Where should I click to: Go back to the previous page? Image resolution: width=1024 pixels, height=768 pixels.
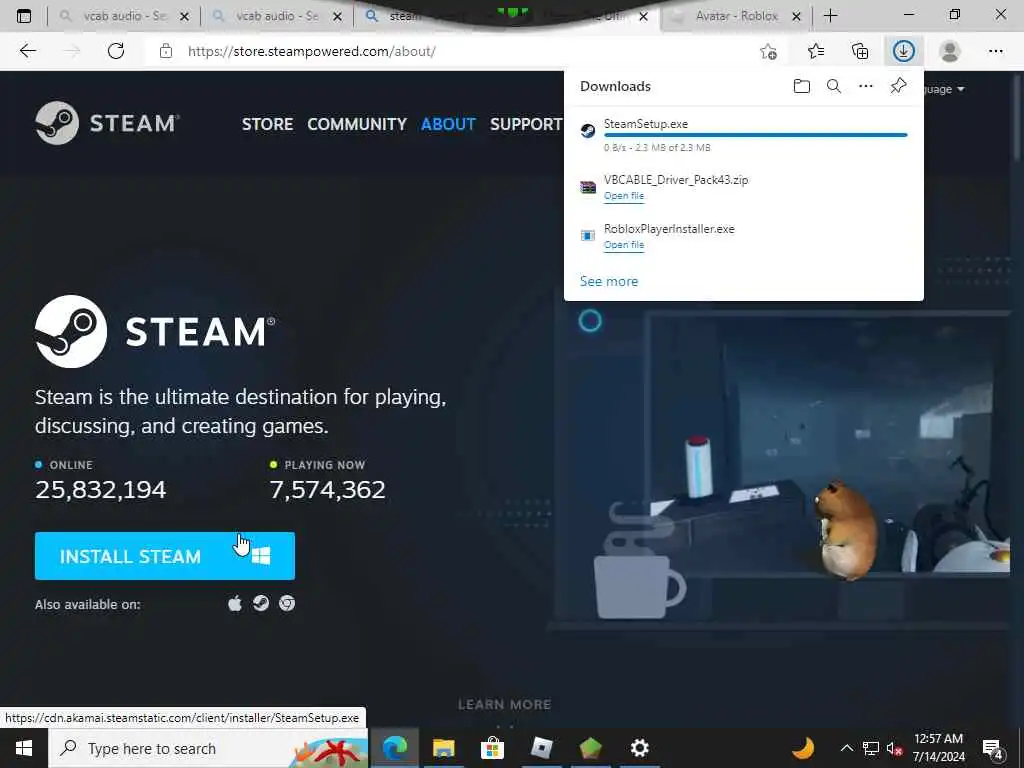tap(27, 51)
